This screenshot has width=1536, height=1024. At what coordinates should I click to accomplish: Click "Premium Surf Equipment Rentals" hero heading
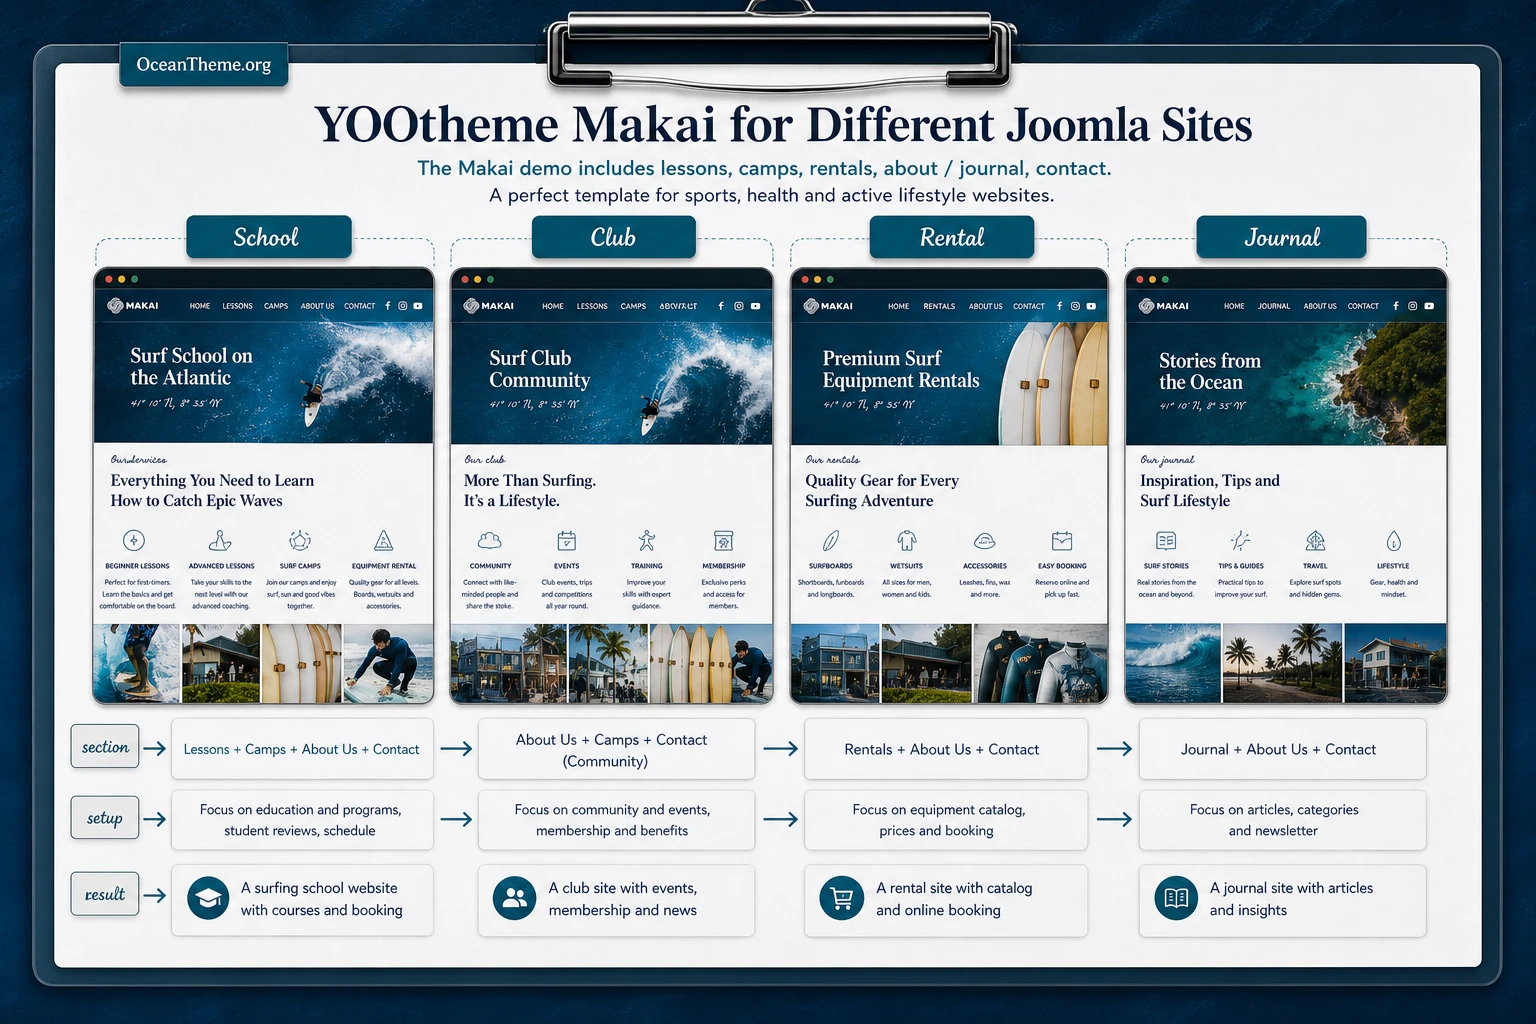pyautogui.click(x=901, y=369)
